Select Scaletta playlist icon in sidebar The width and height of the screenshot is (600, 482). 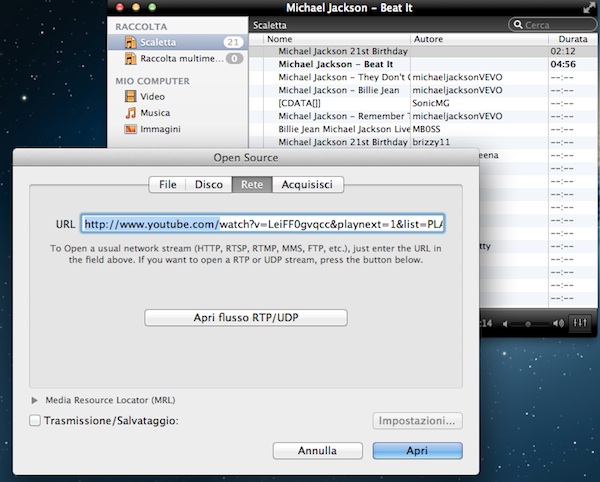click(x=131, y=42)
